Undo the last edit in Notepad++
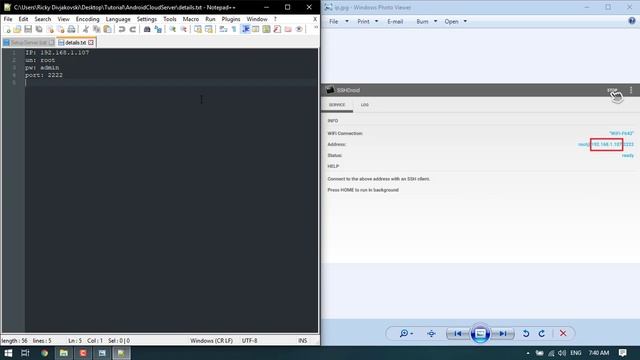This screenshot has height=360, width=640. click(x=122, y=29)
